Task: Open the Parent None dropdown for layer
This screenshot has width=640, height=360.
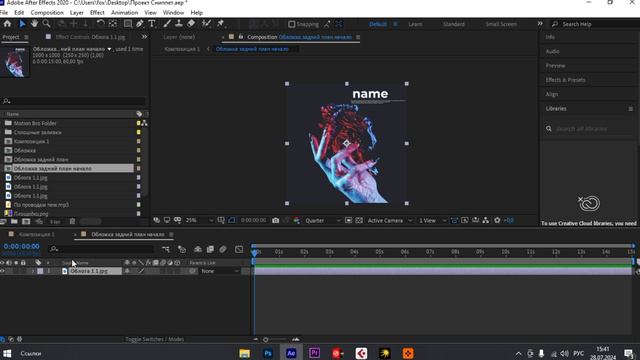Action: click(220, 271)
